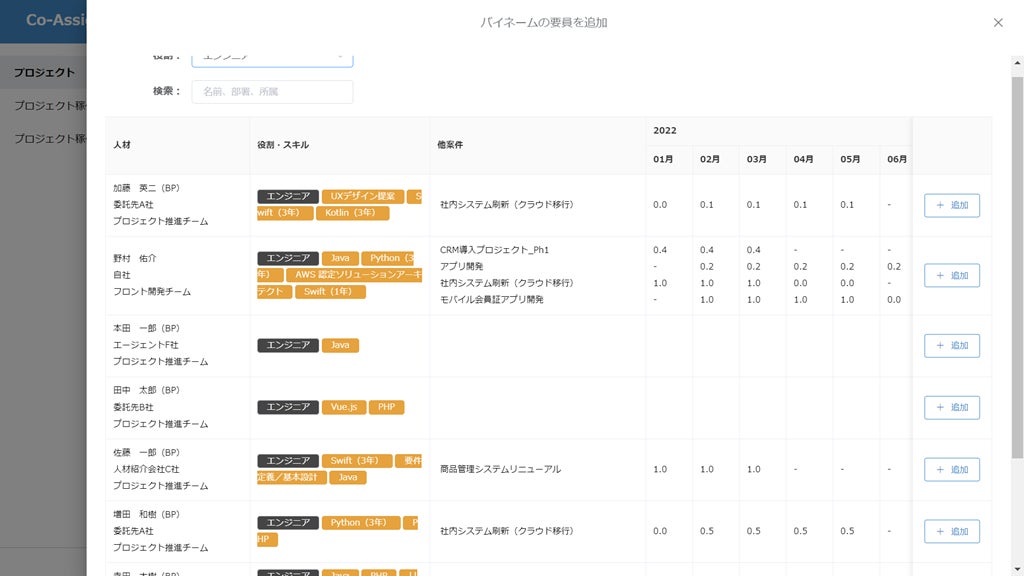This screenshot has height=576, width=1024.
Task: Click the Kotlin (3年) skill tag
Action: 352,213
